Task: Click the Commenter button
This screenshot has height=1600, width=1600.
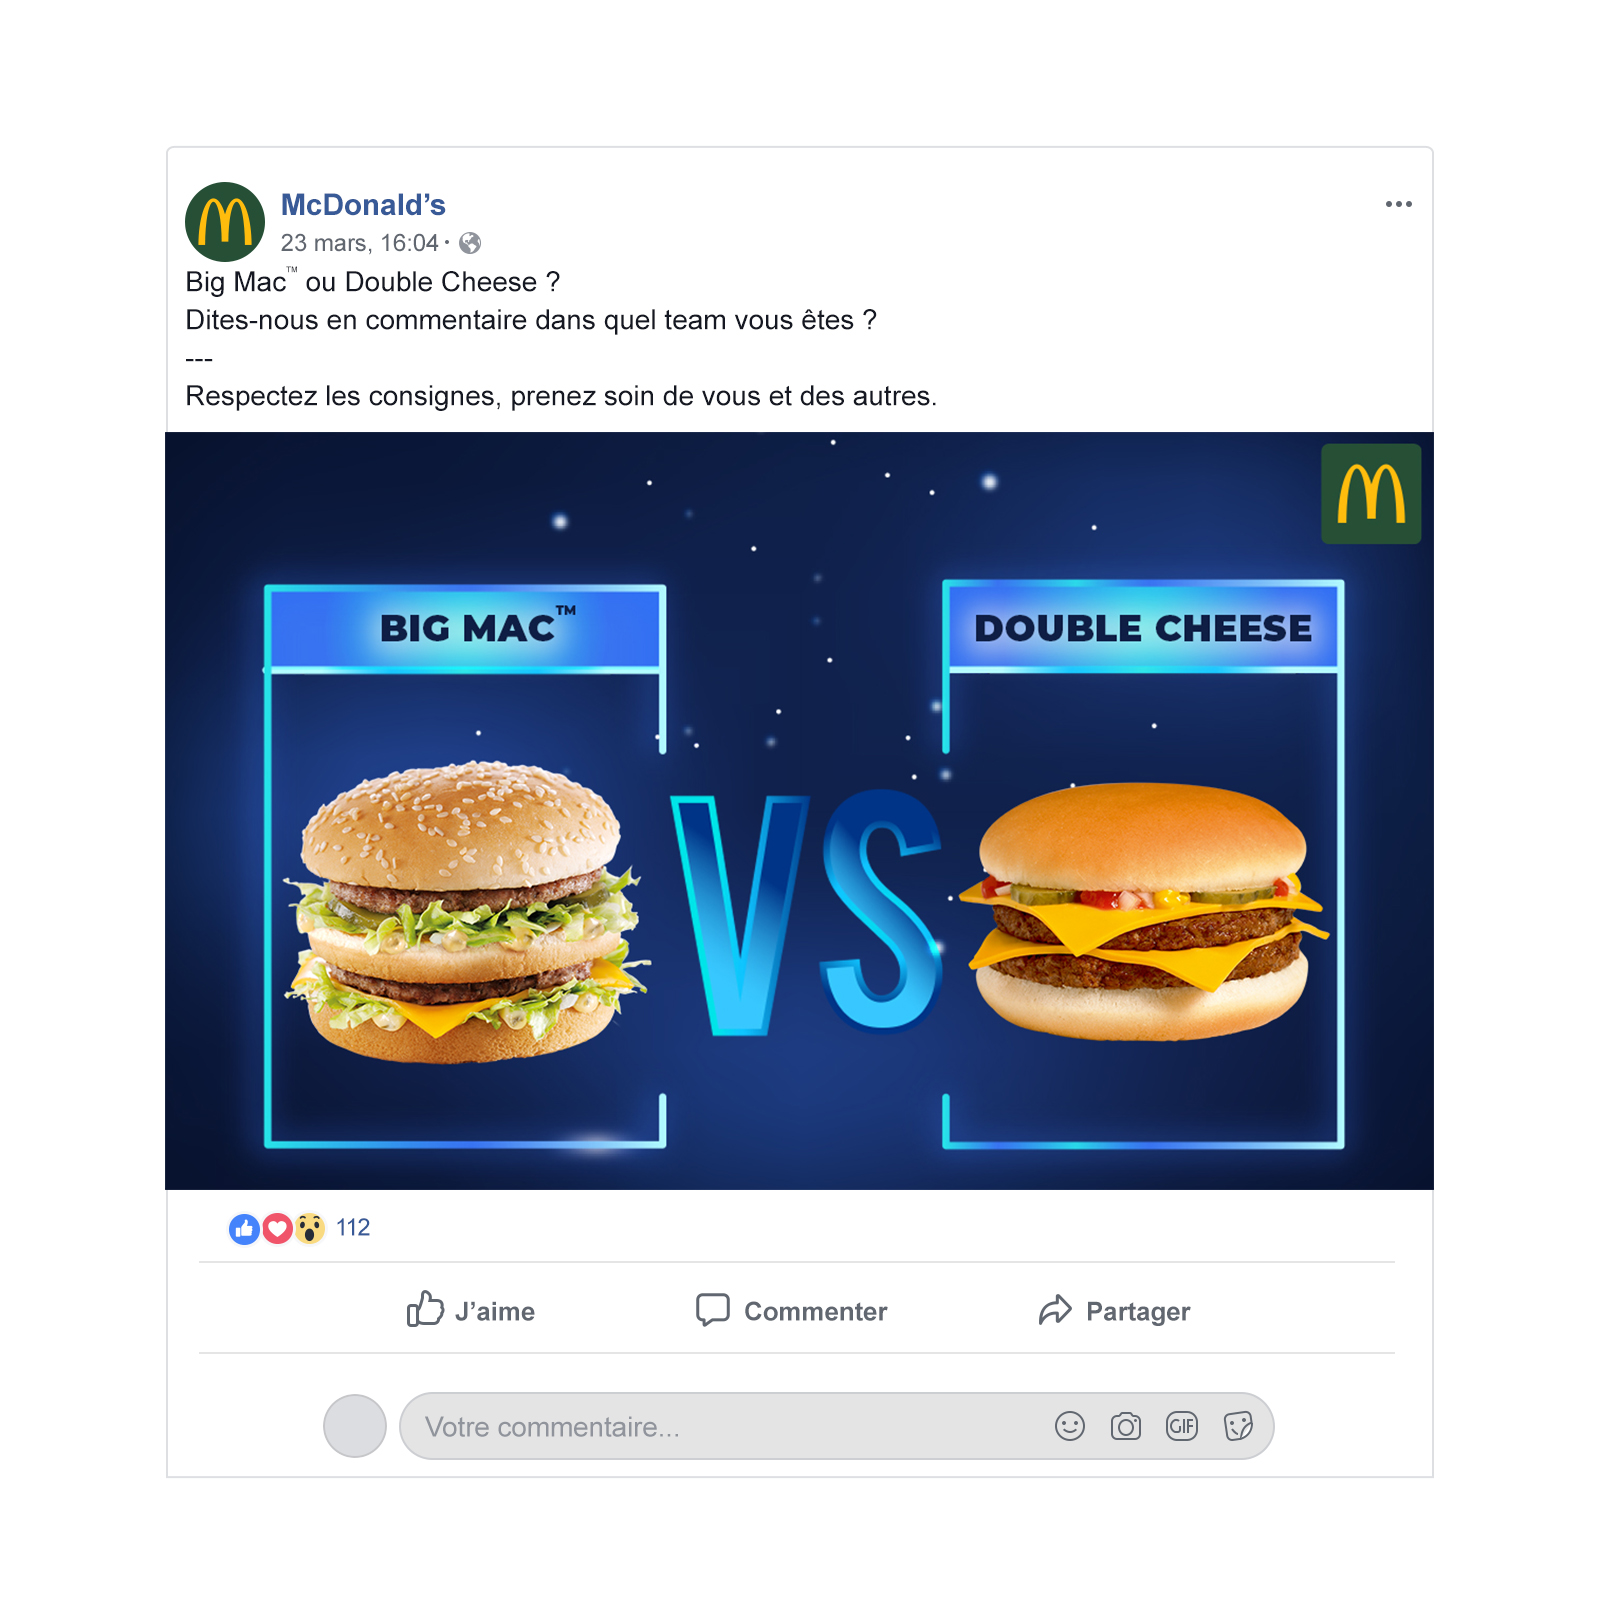Action: [x=792, y=1310]
